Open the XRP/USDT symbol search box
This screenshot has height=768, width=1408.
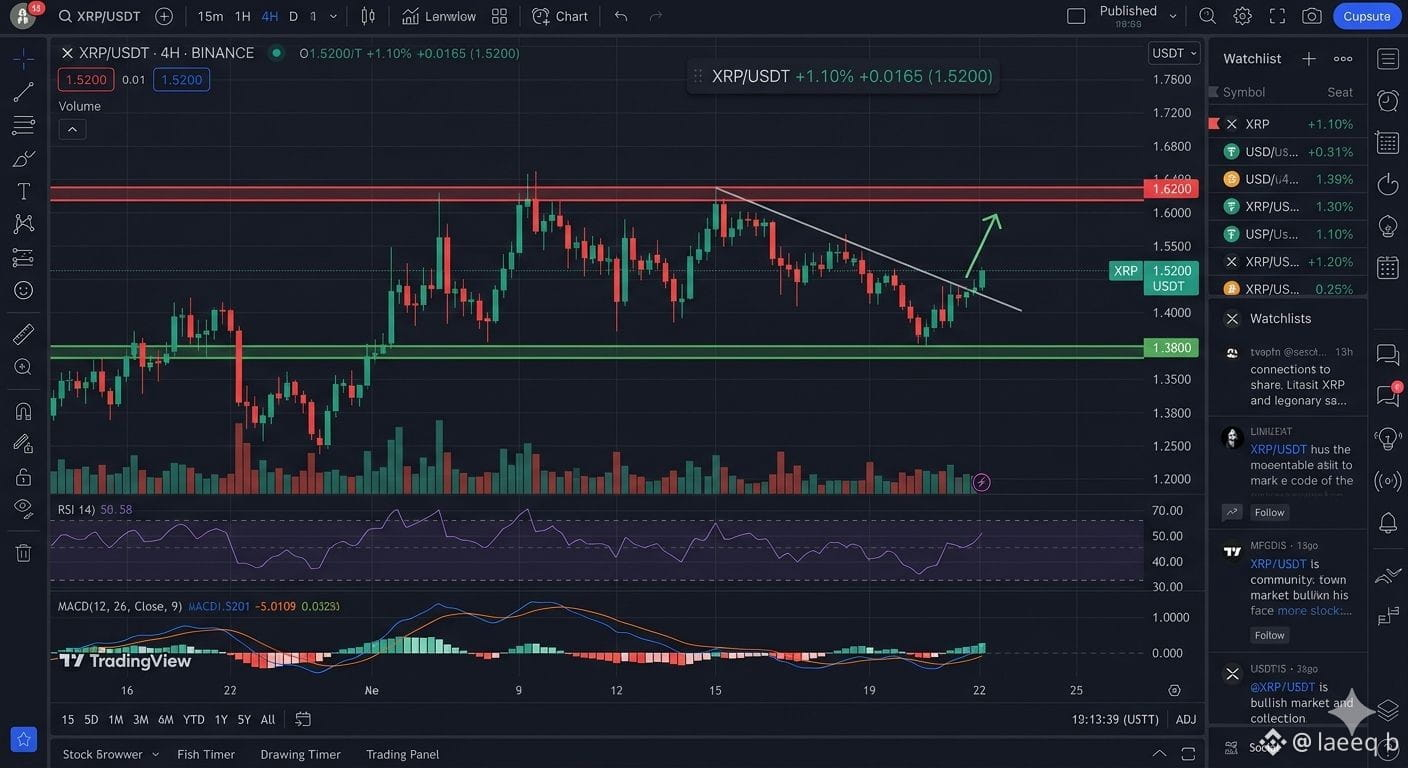tap(99, 16)
